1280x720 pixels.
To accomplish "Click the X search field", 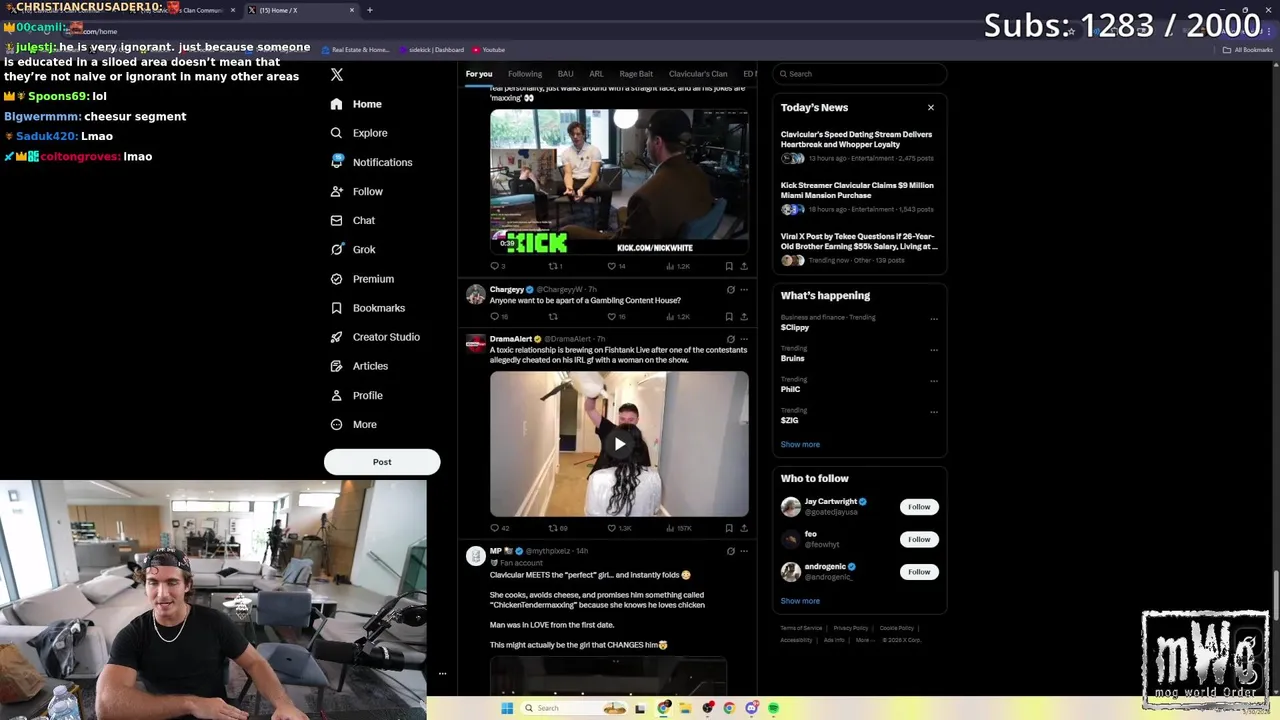I will (x=860, y=74).
